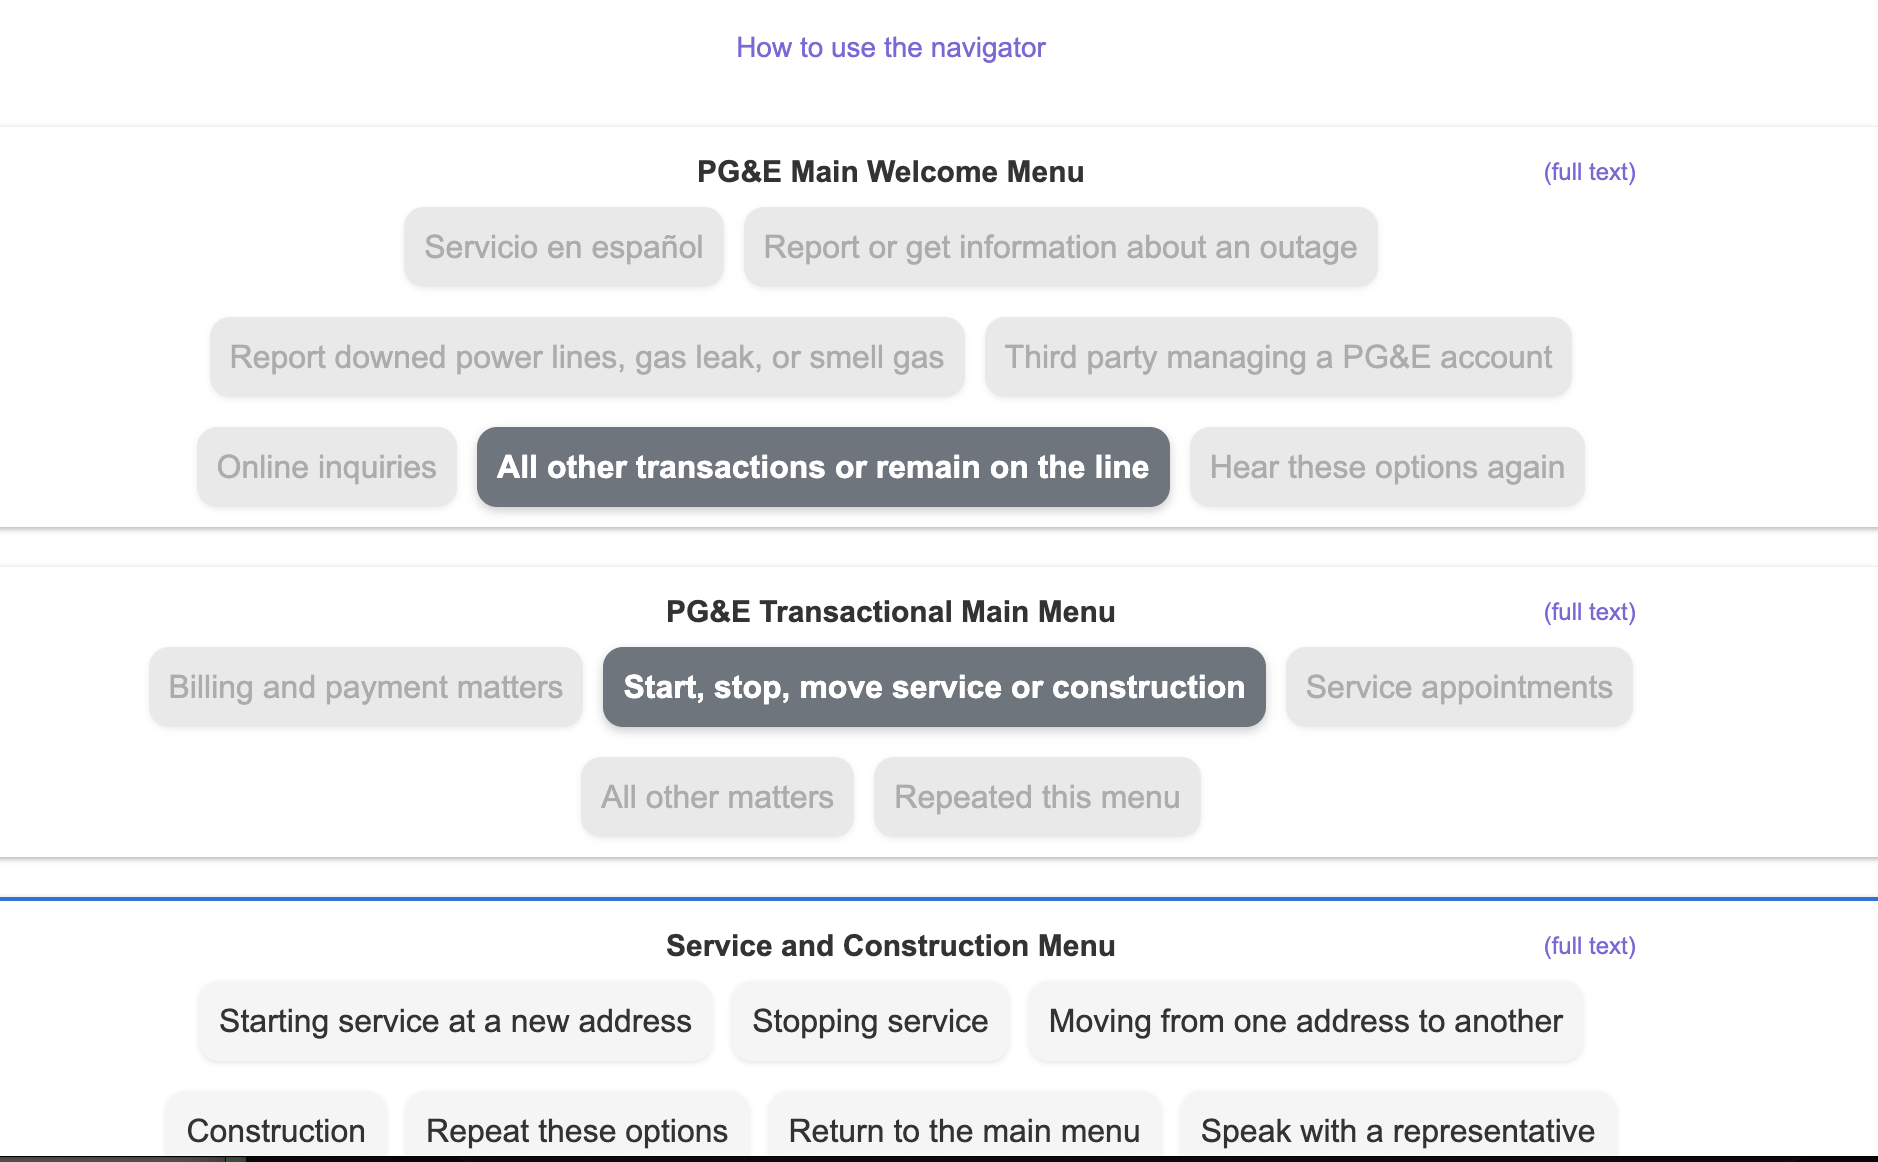Choose 'Repeated this menu'
This screenshot has width=1878, height=1162.
click(x=1036, y=797)
